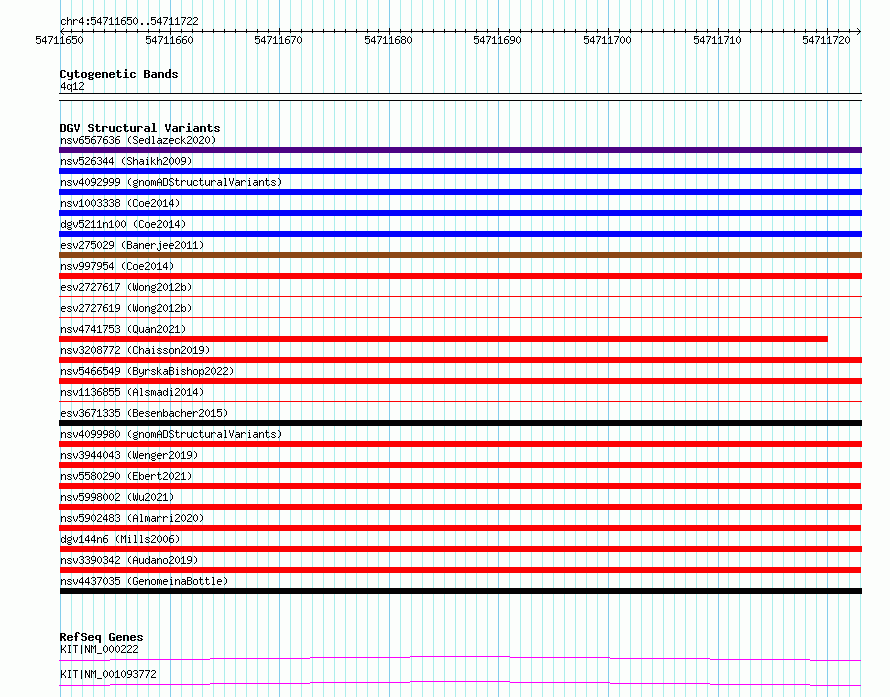Click the Cytogenetic Bands track title
Screen dimensions: 890x697
(x=119, y=74)
